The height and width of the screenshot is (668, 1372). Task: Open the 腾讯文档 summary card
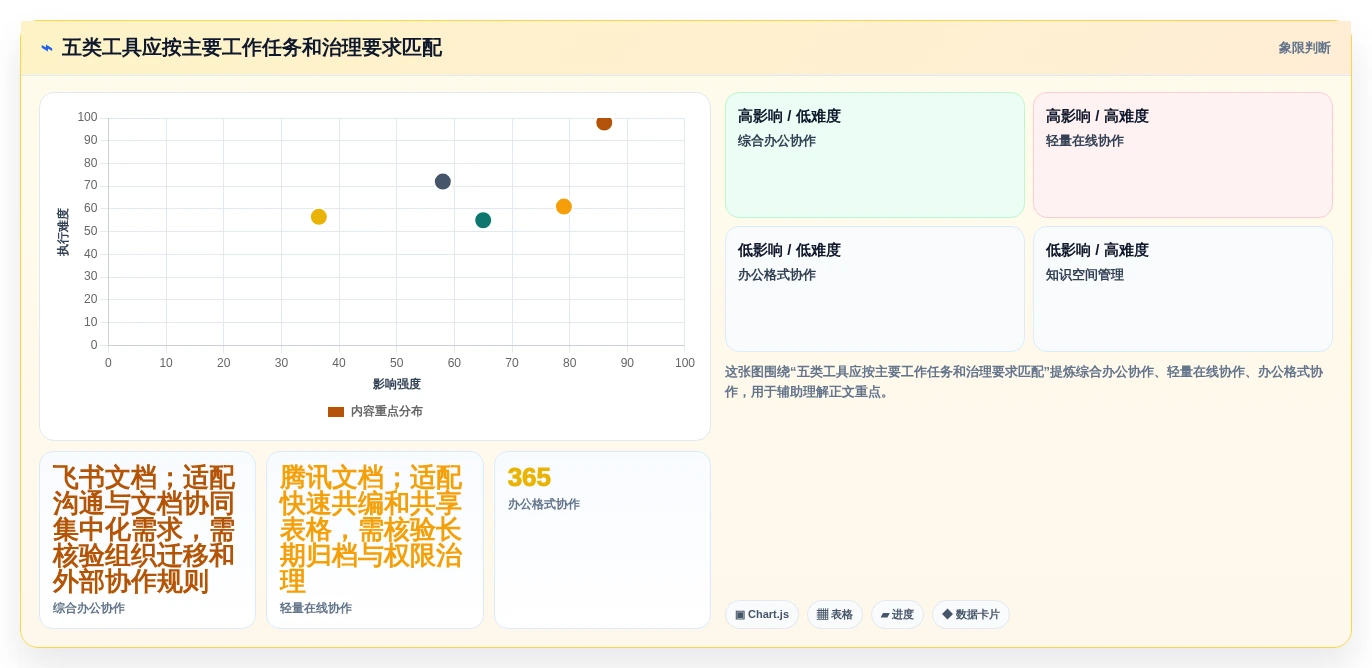click(375, 540)
